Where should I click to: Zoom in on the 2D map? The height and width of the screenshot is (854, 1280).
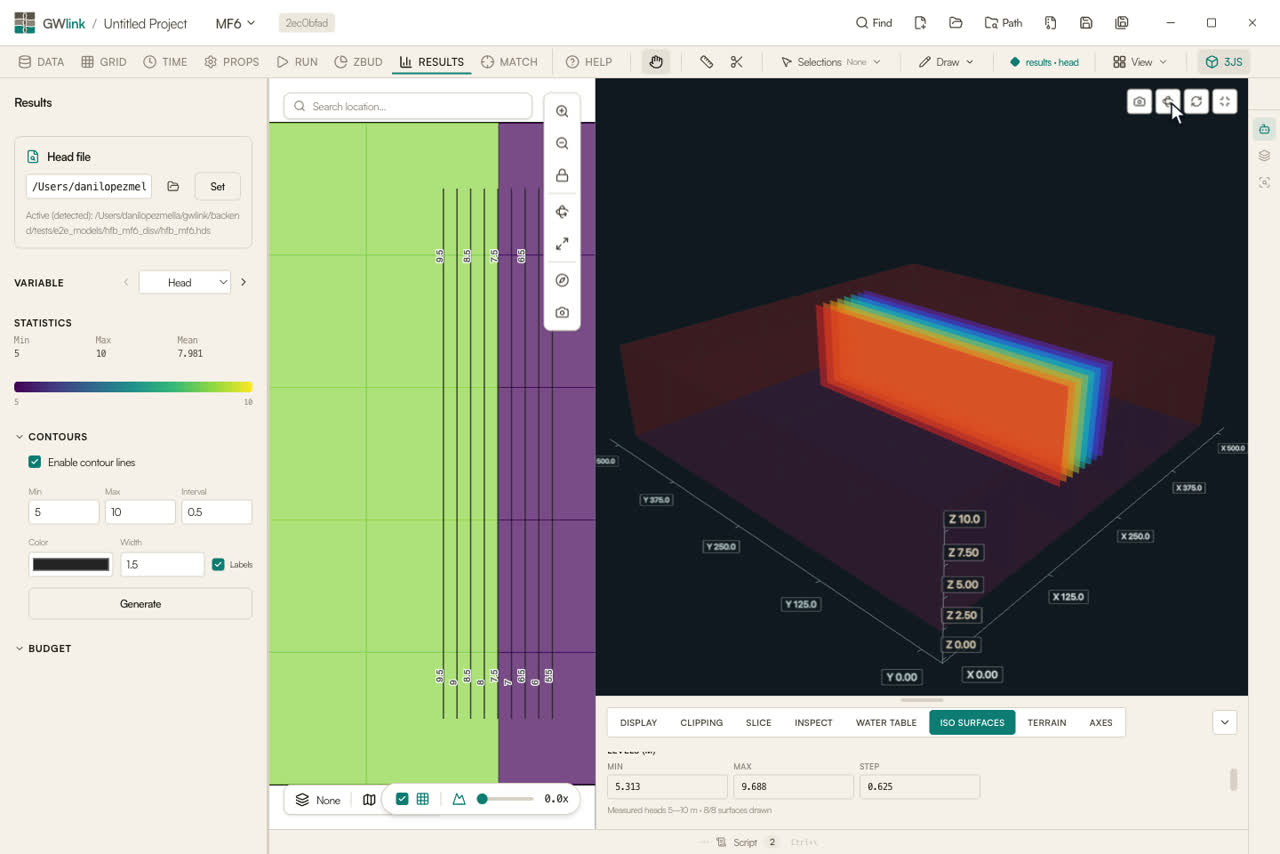click(562, 112)
